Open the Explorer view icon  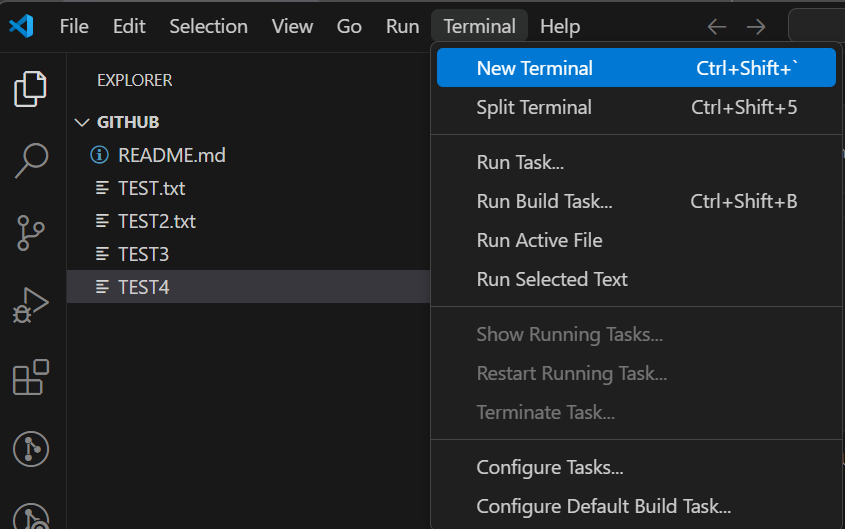31,88
